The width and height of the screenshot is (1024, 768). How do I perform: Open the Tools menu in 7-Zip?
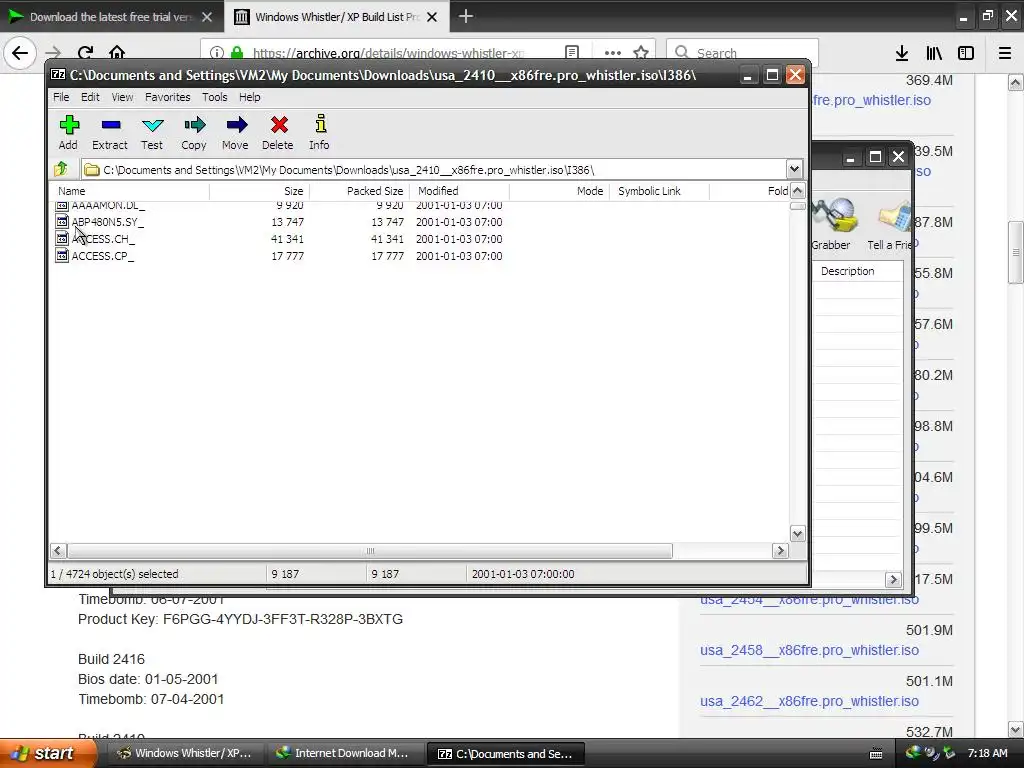pos(214,97)
